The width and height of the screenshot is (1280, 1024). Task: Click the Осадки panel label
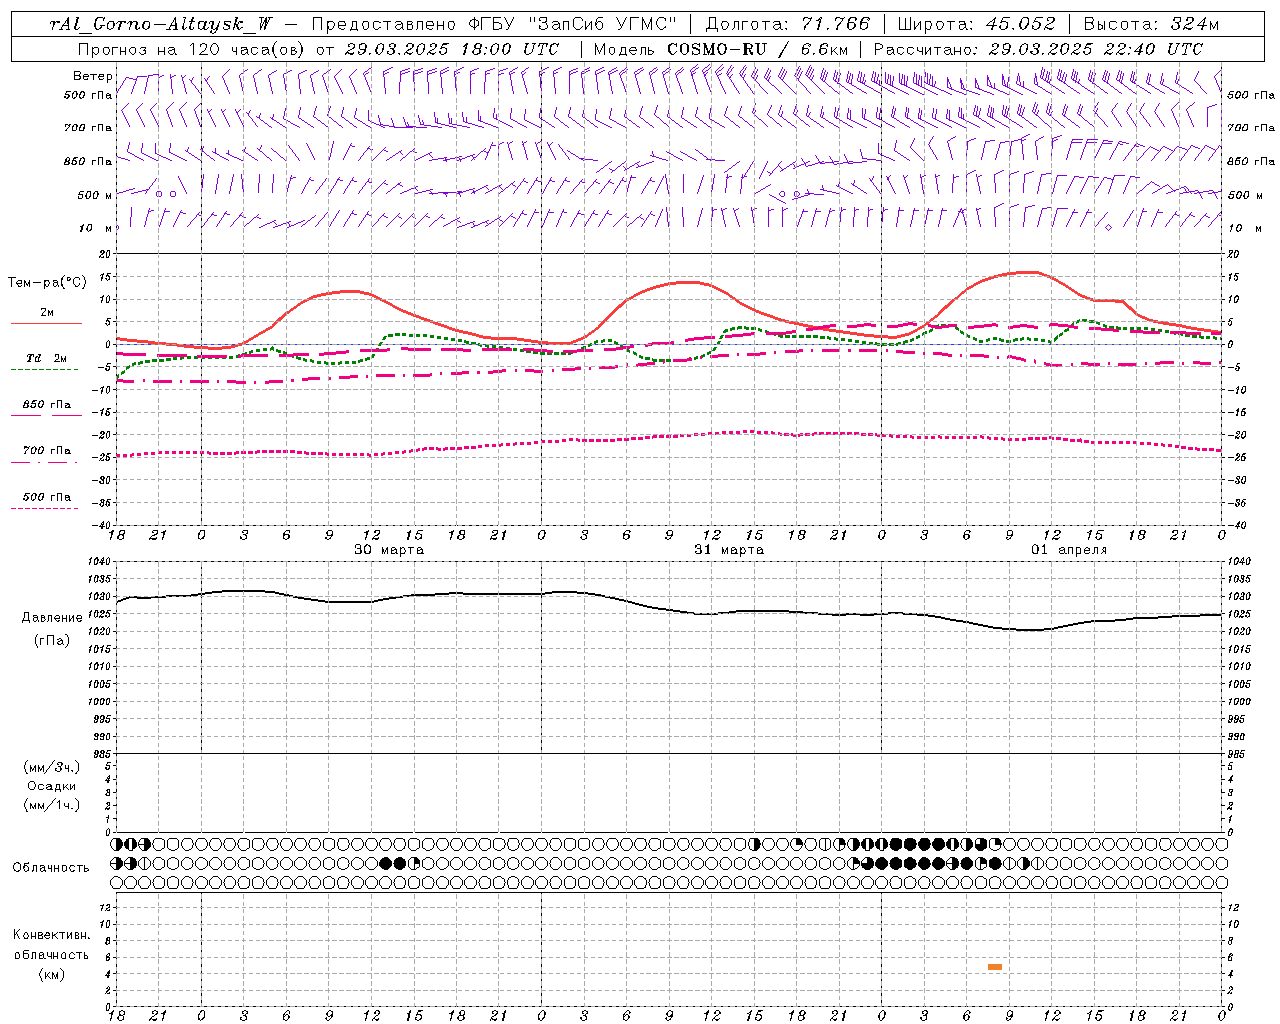coord(52,786)
